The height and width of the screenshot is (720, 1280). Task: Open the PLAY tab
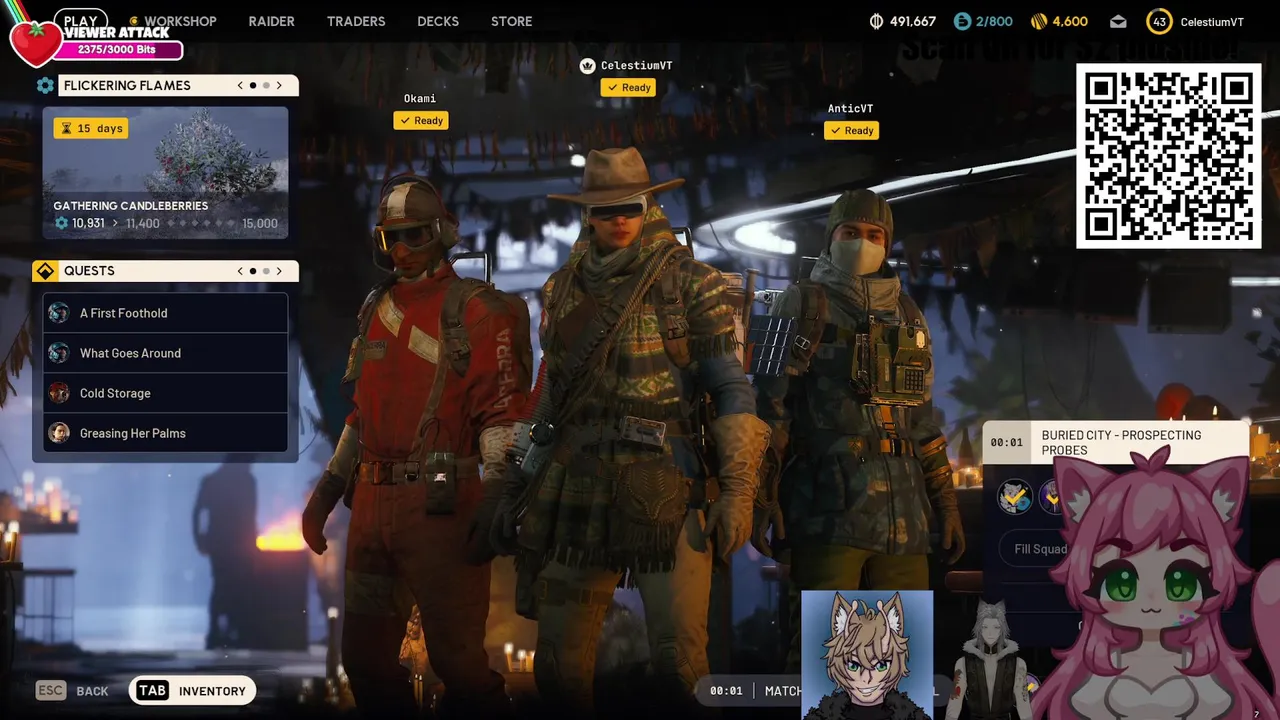81,20
